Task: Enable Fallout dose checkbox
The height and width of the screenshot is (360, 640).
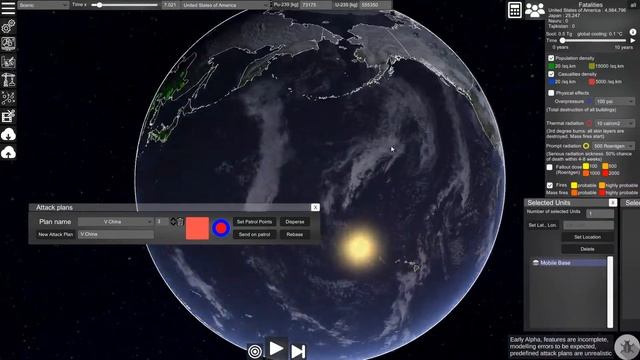Action: coord(550,167)
